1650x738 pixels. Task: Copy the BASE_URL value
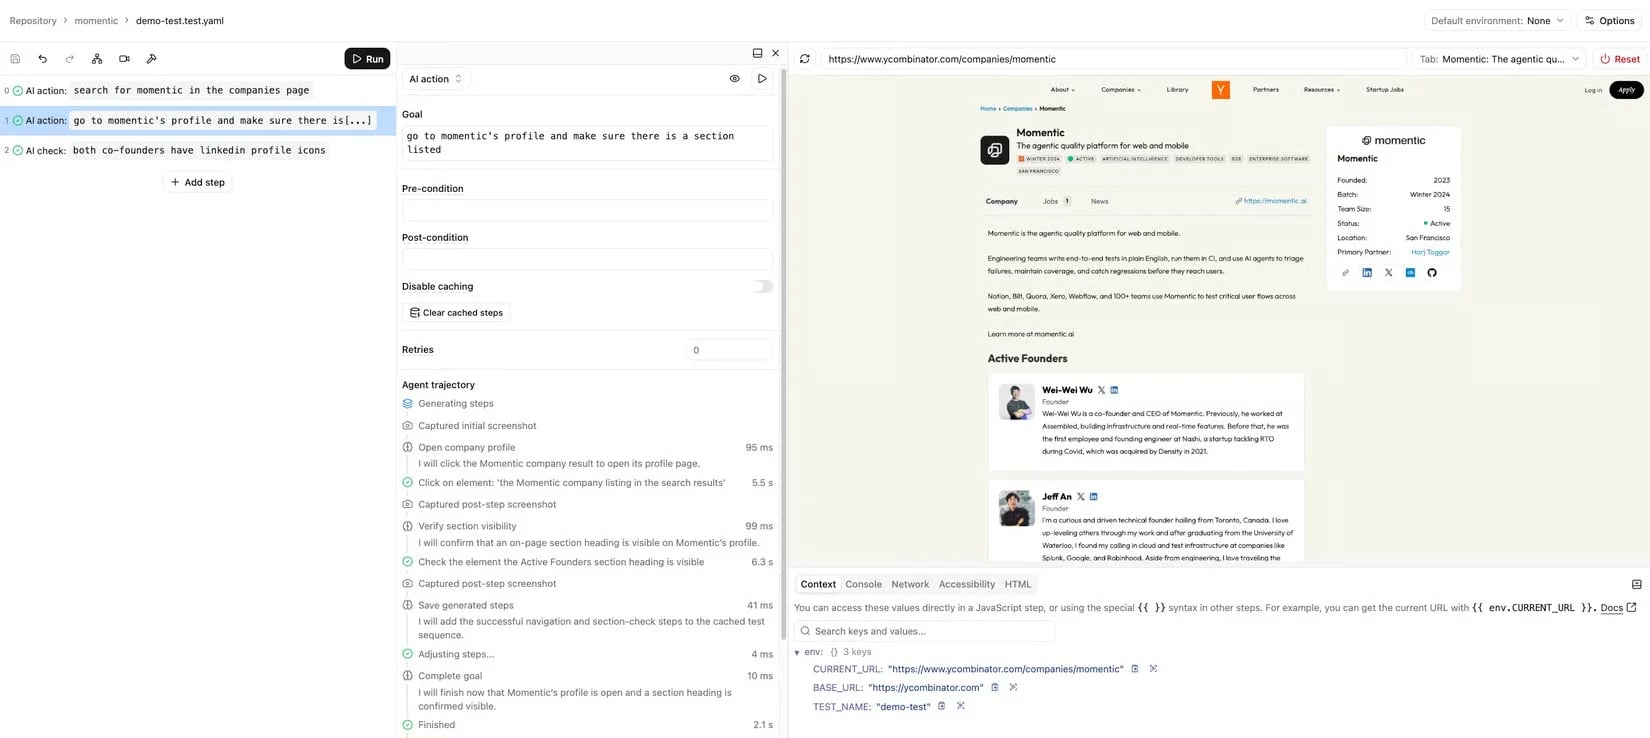click(x=995, y=688)
